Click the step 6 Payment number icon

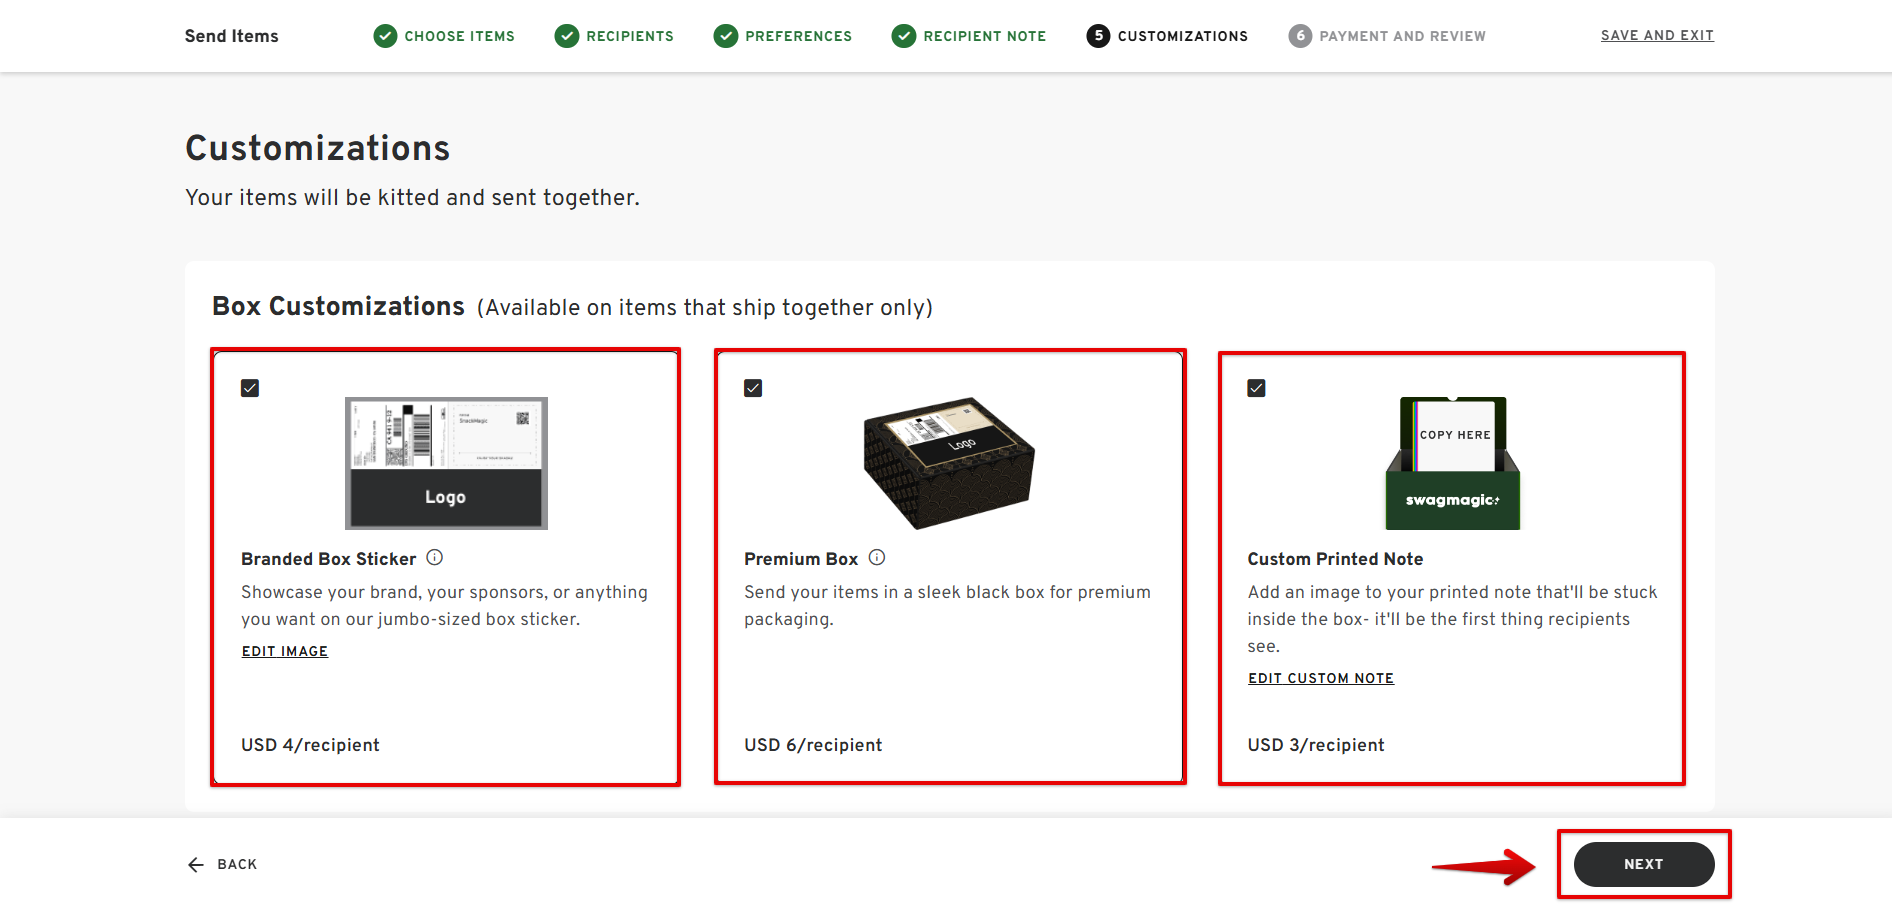pyautogui.click(x=1300, y=36)
